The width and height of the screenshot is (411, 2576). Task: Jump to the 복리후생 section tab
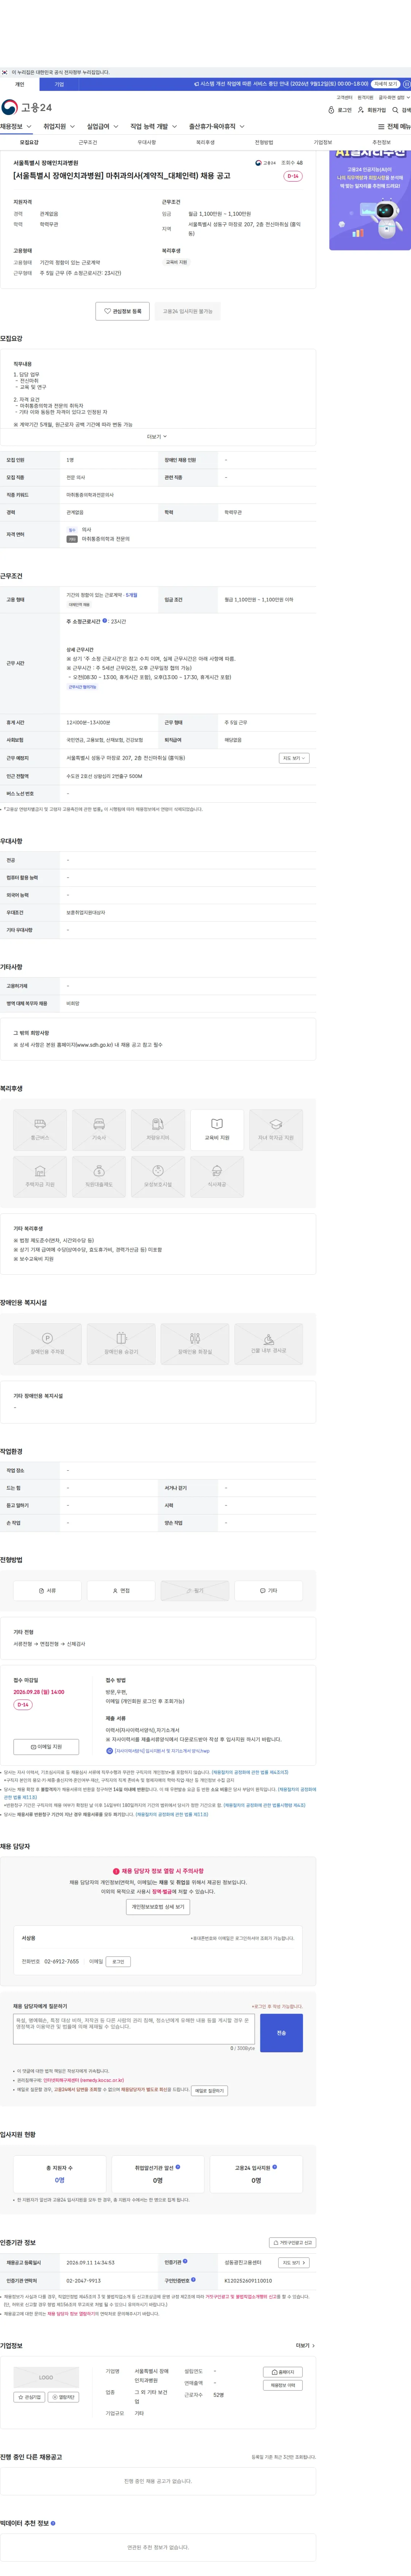[x=205, y=142]
